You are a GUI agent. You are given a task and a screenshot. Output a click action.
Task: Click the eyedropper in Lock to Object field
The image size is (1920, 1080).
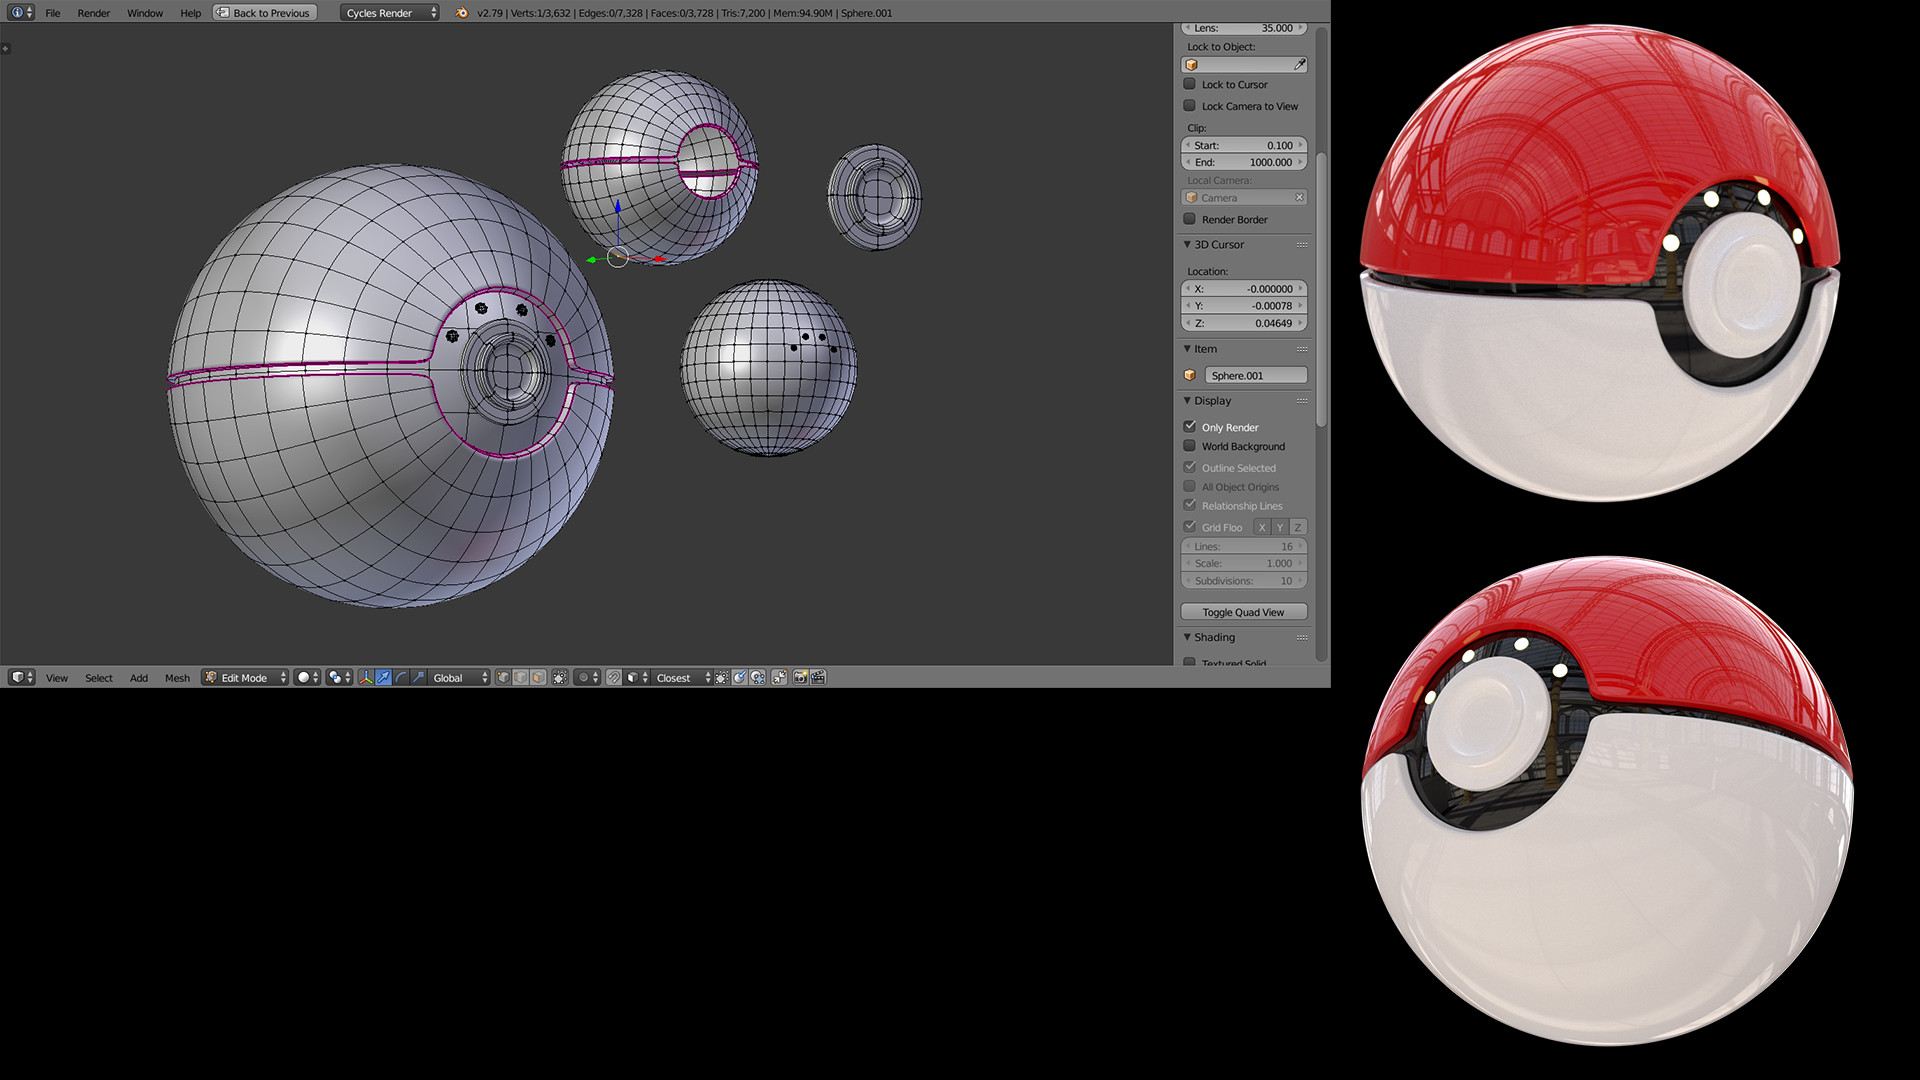pos(1299,64)
